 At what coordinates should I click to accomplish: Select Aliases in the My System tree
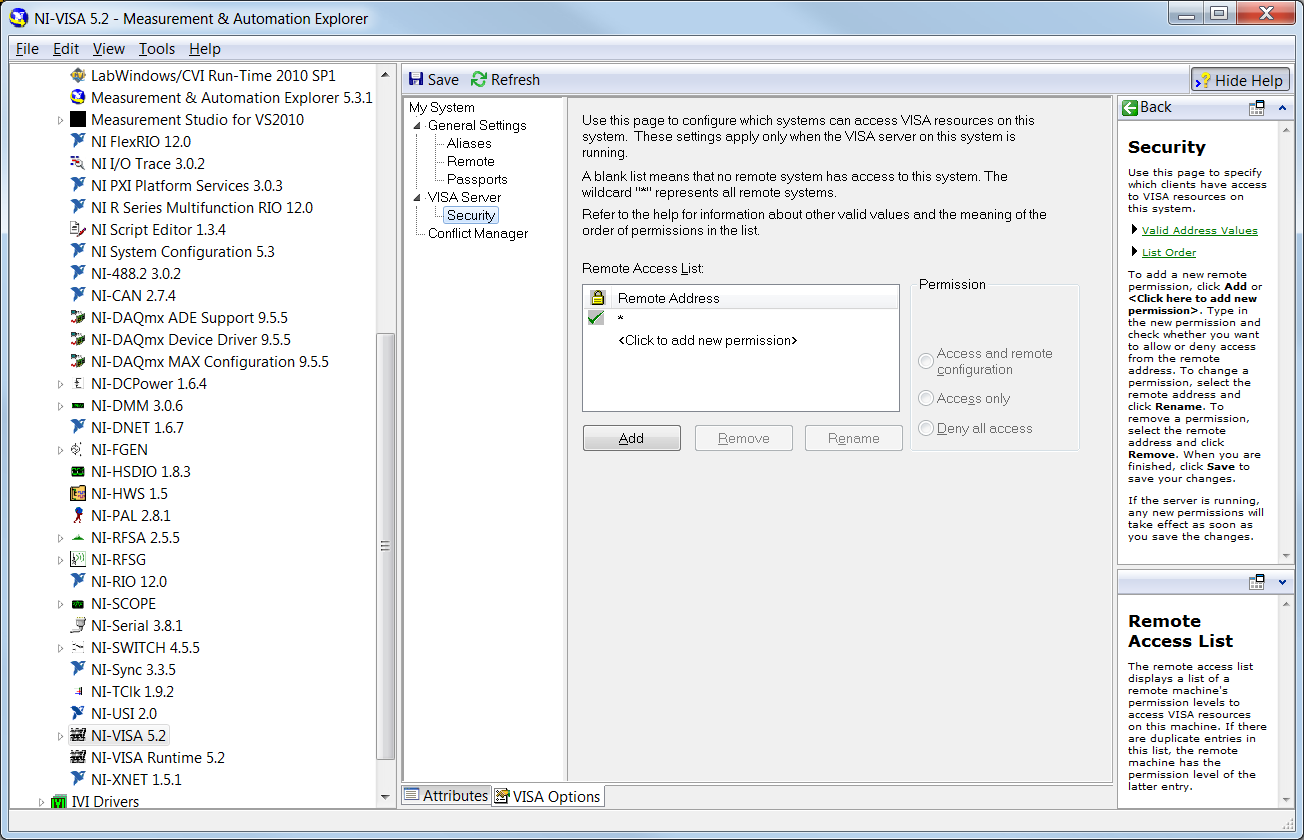(x=469, y=143)
